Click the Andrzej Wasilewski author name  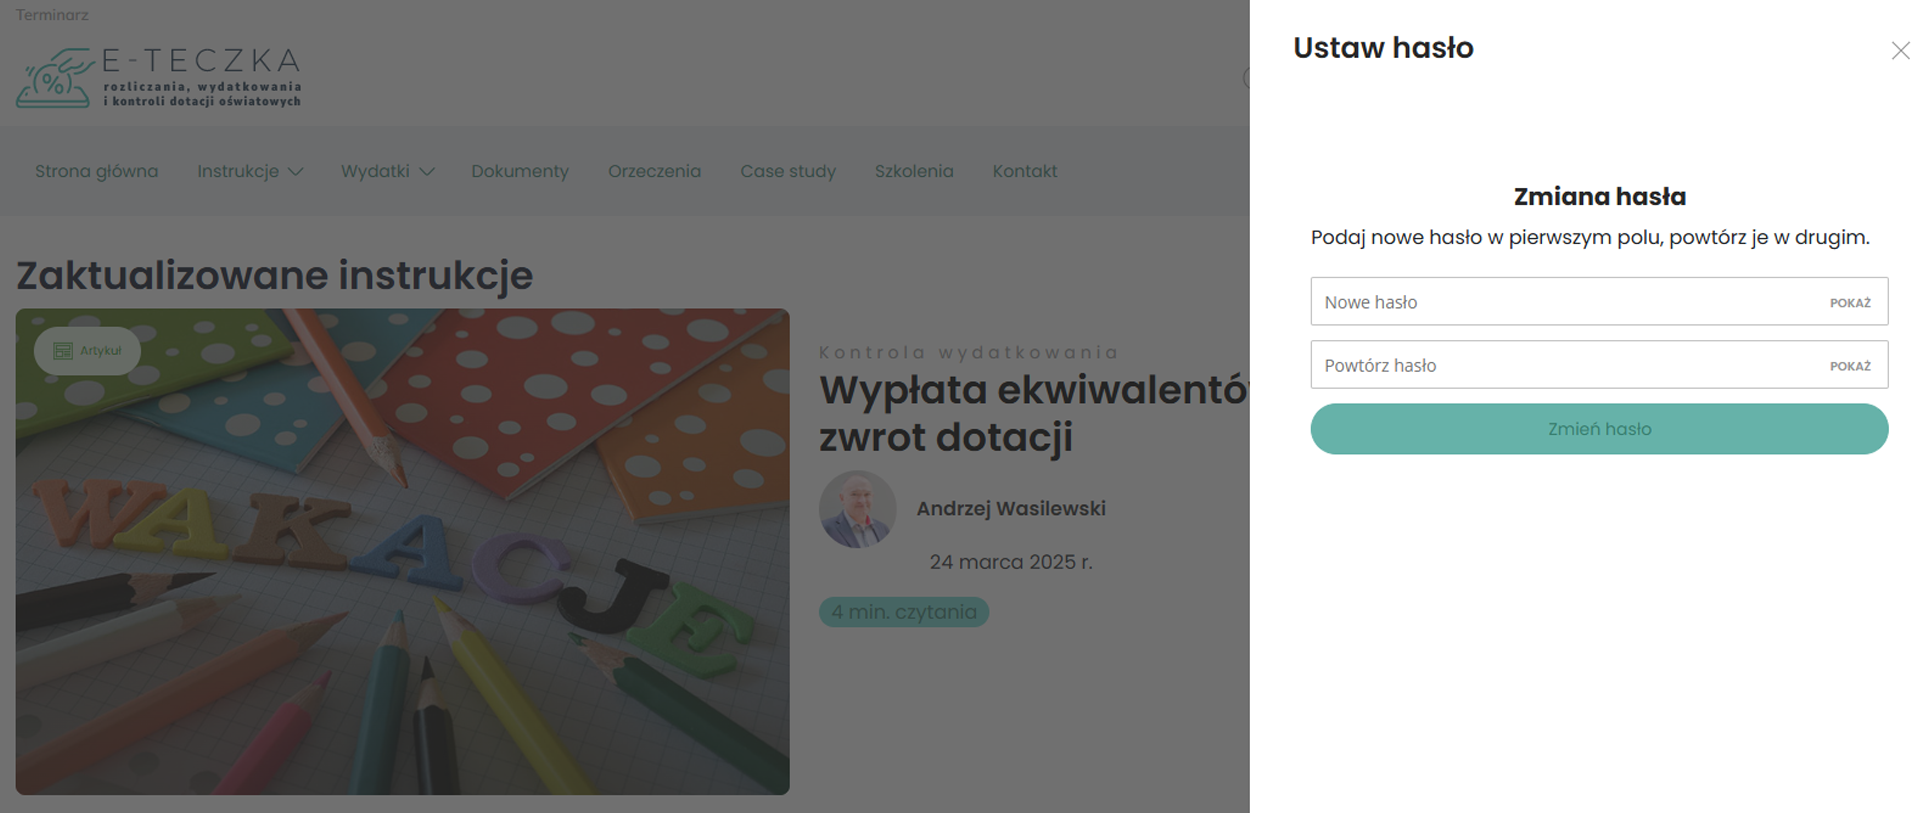tap(1010, 508)
